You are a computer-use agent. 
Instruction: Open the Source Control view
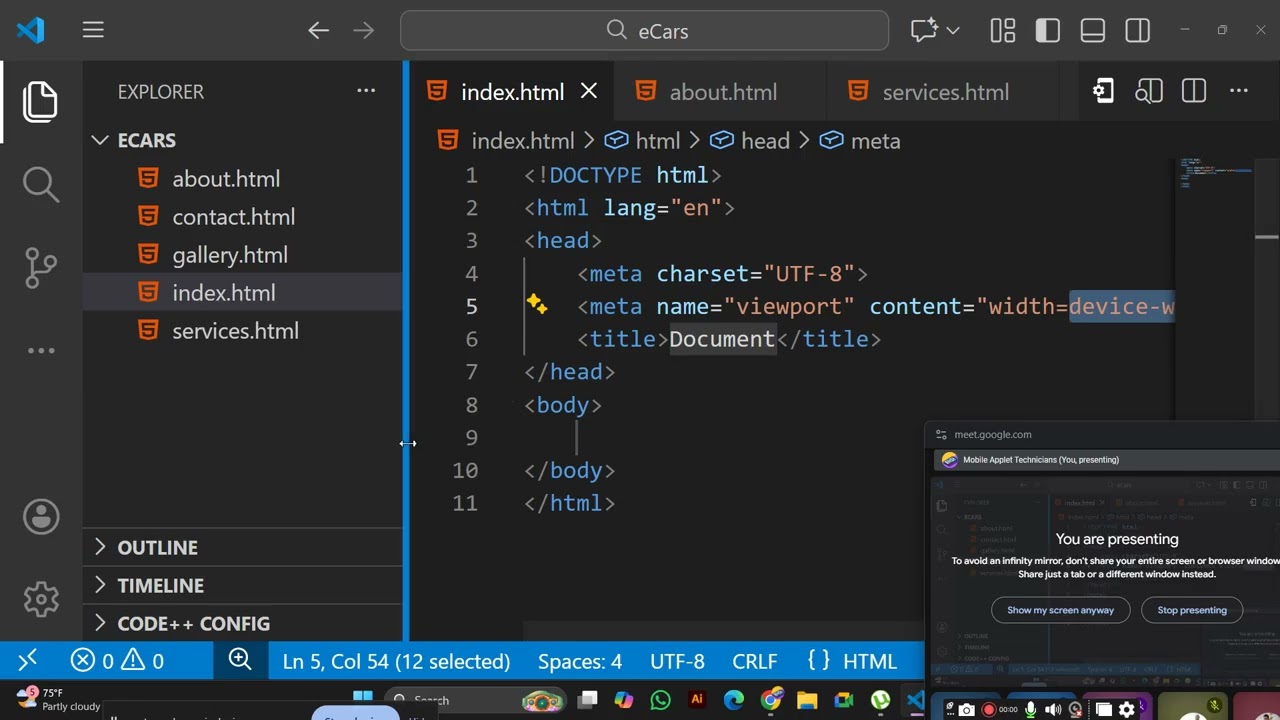(x=41, y=268)
